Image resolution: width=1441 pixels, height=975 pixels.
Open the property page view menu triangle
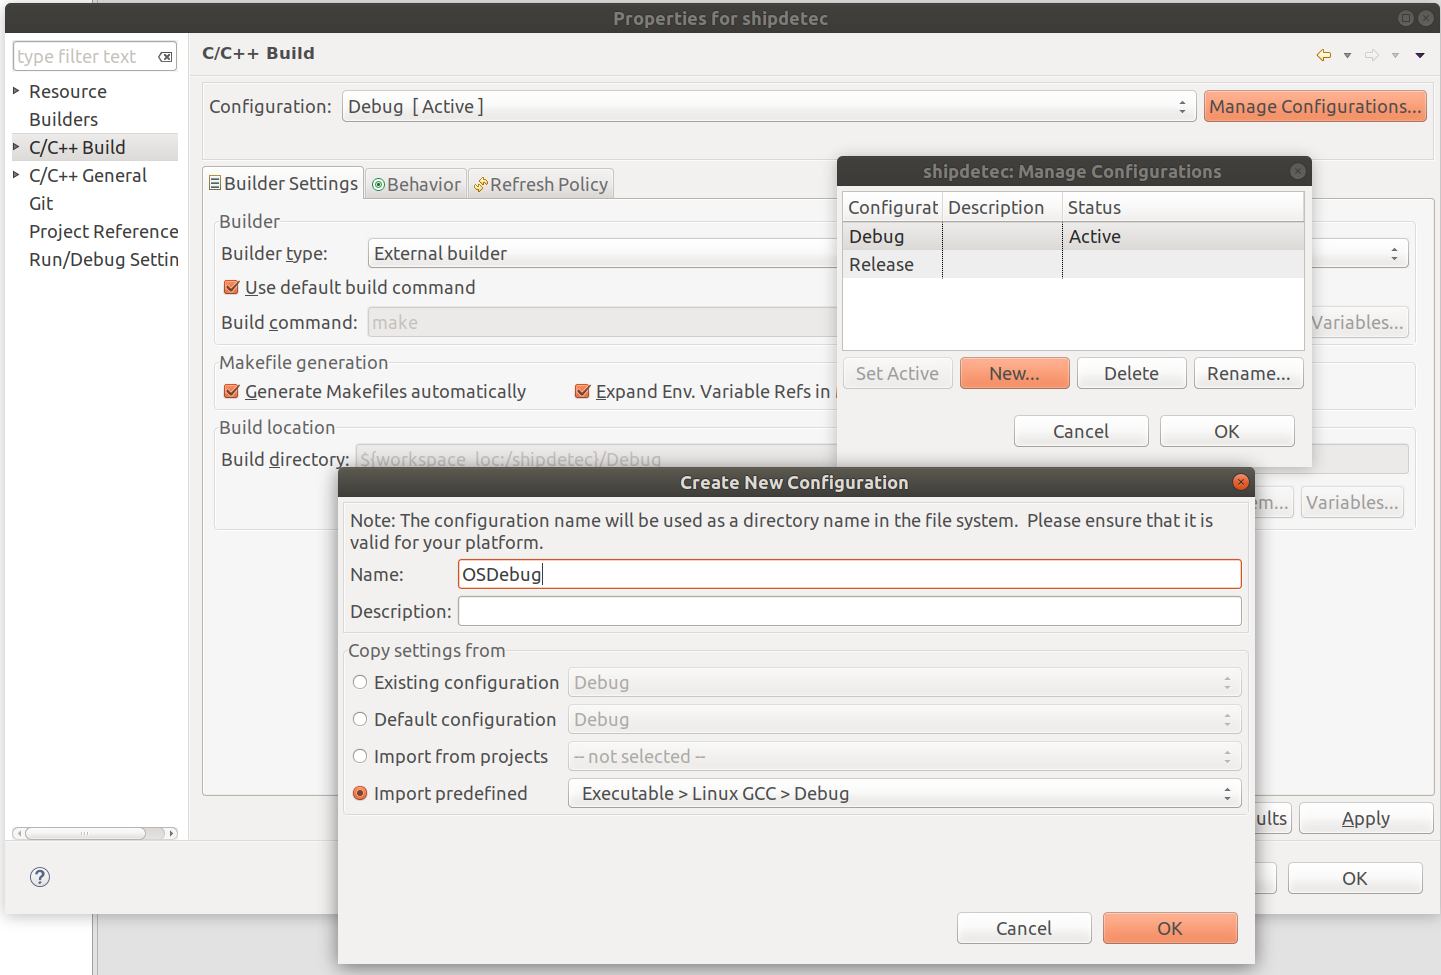(1420, 57)
